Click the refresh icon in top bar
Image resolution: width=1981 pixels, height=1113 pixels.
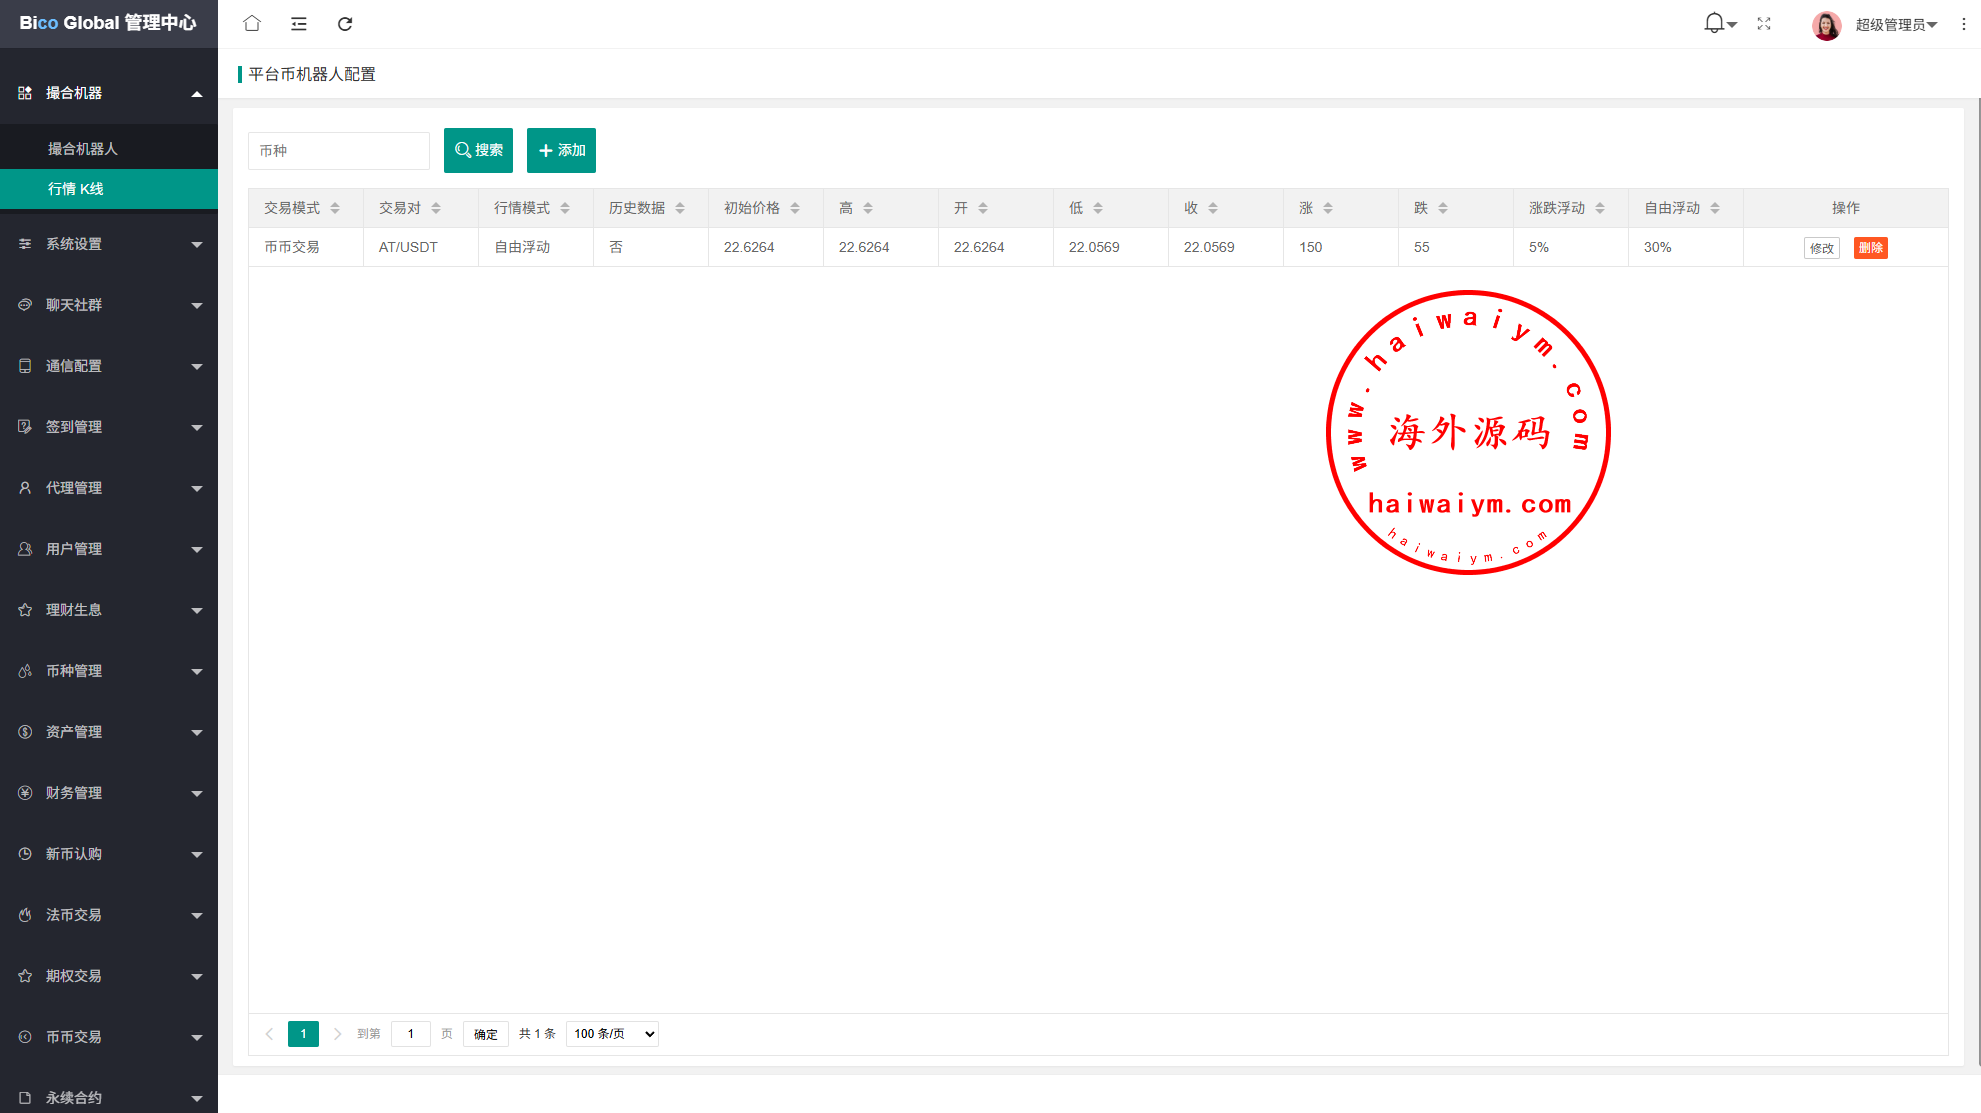pos(345,23)
